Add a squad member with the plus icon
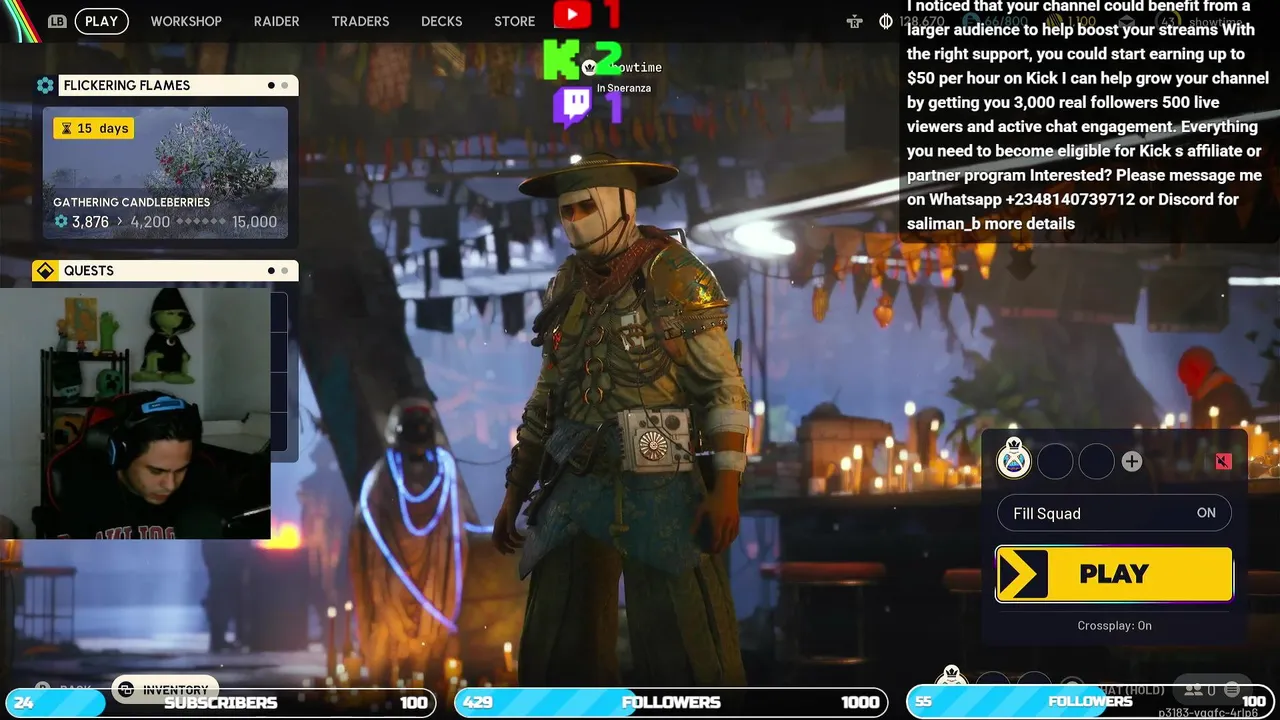Image resolution: width=1280 pixels, height=720 pixels. click(x=1131, y=461)
